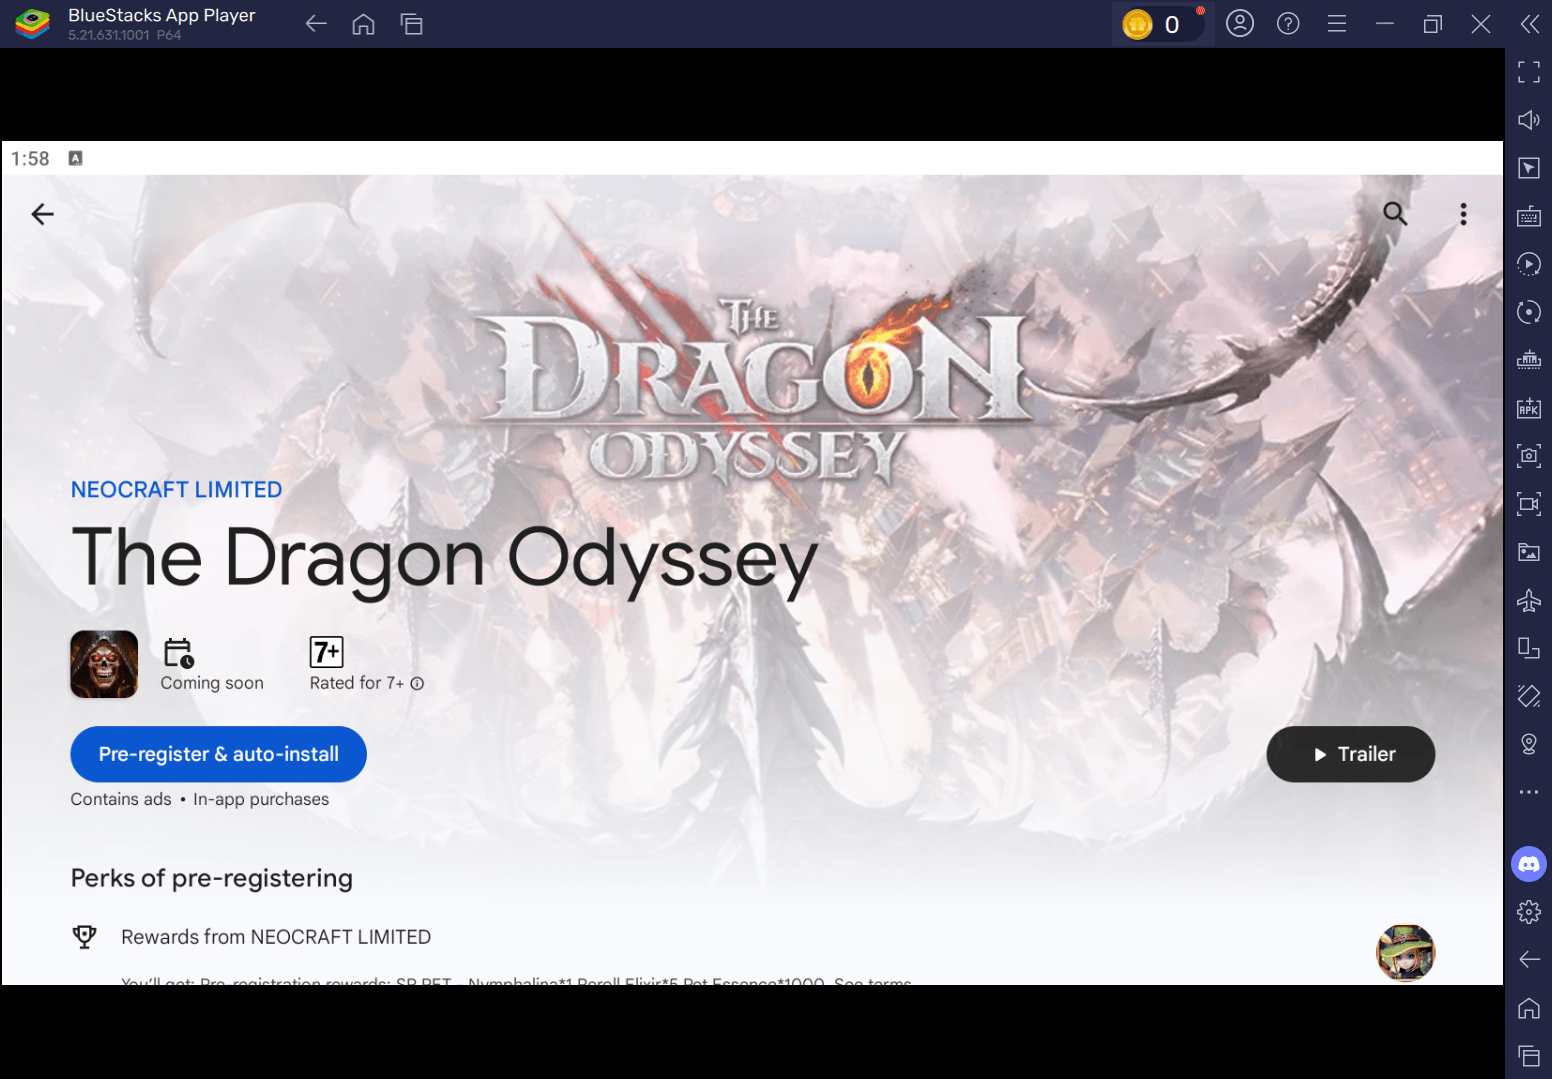Play the game Trailer
Screen dimensions: 1552x1079
[1350, 754]
